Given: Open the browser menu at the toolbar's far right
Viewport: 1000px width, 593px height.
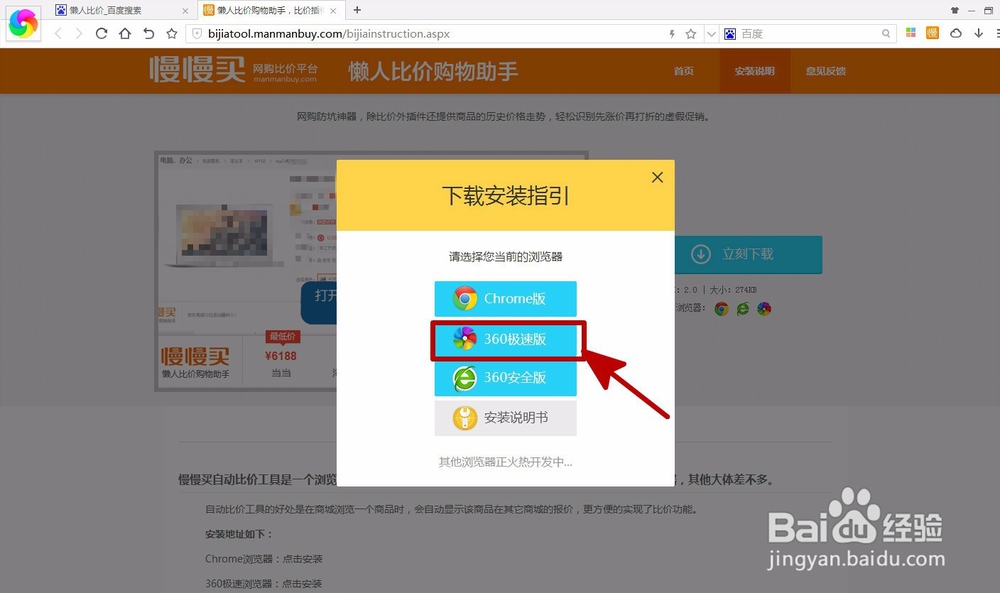Looking at the screenshot, I should 996,33.
